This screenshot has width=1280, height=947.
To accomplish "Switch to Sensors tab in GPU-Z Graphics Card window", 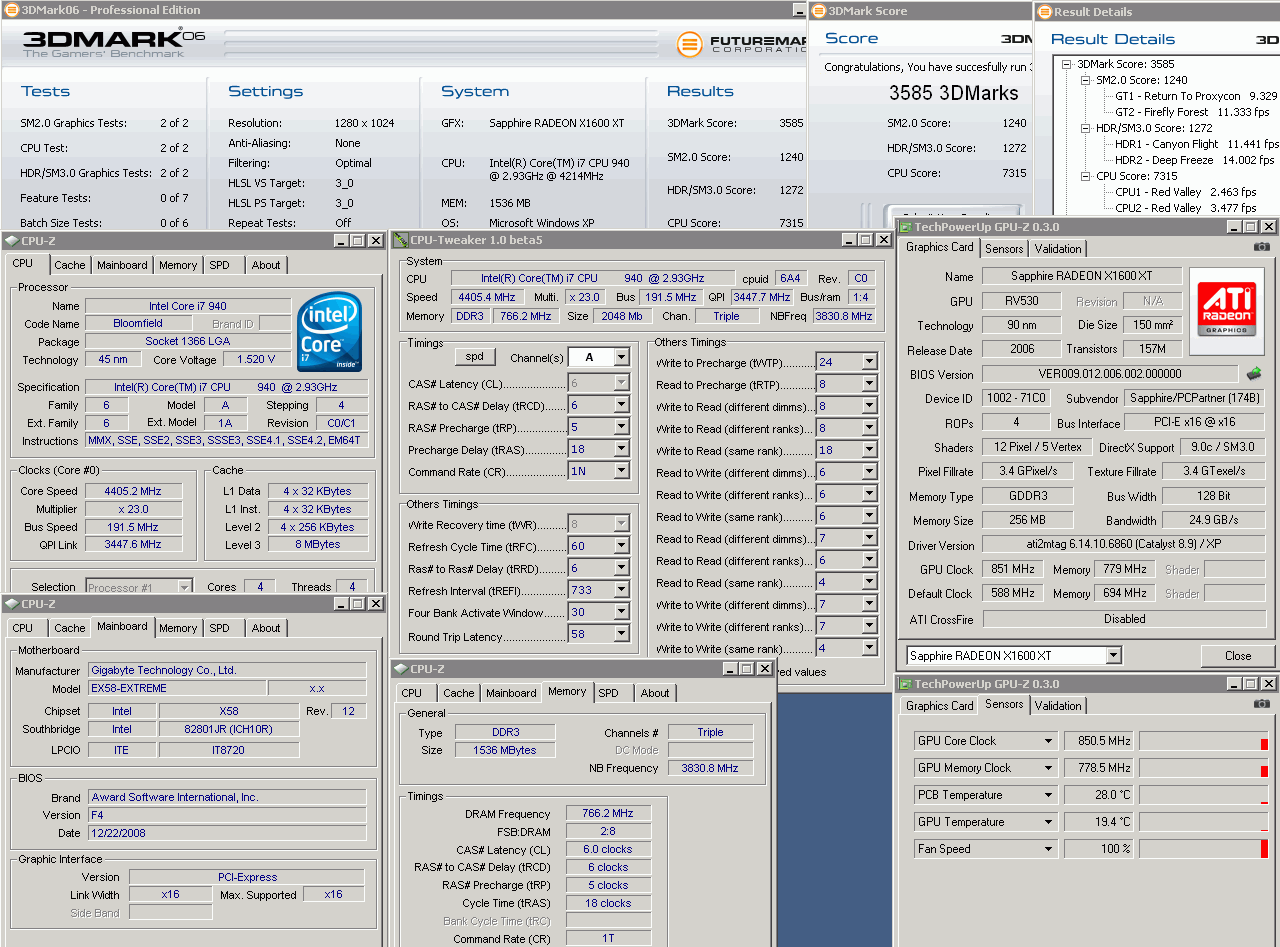I will coord(1004,249).
